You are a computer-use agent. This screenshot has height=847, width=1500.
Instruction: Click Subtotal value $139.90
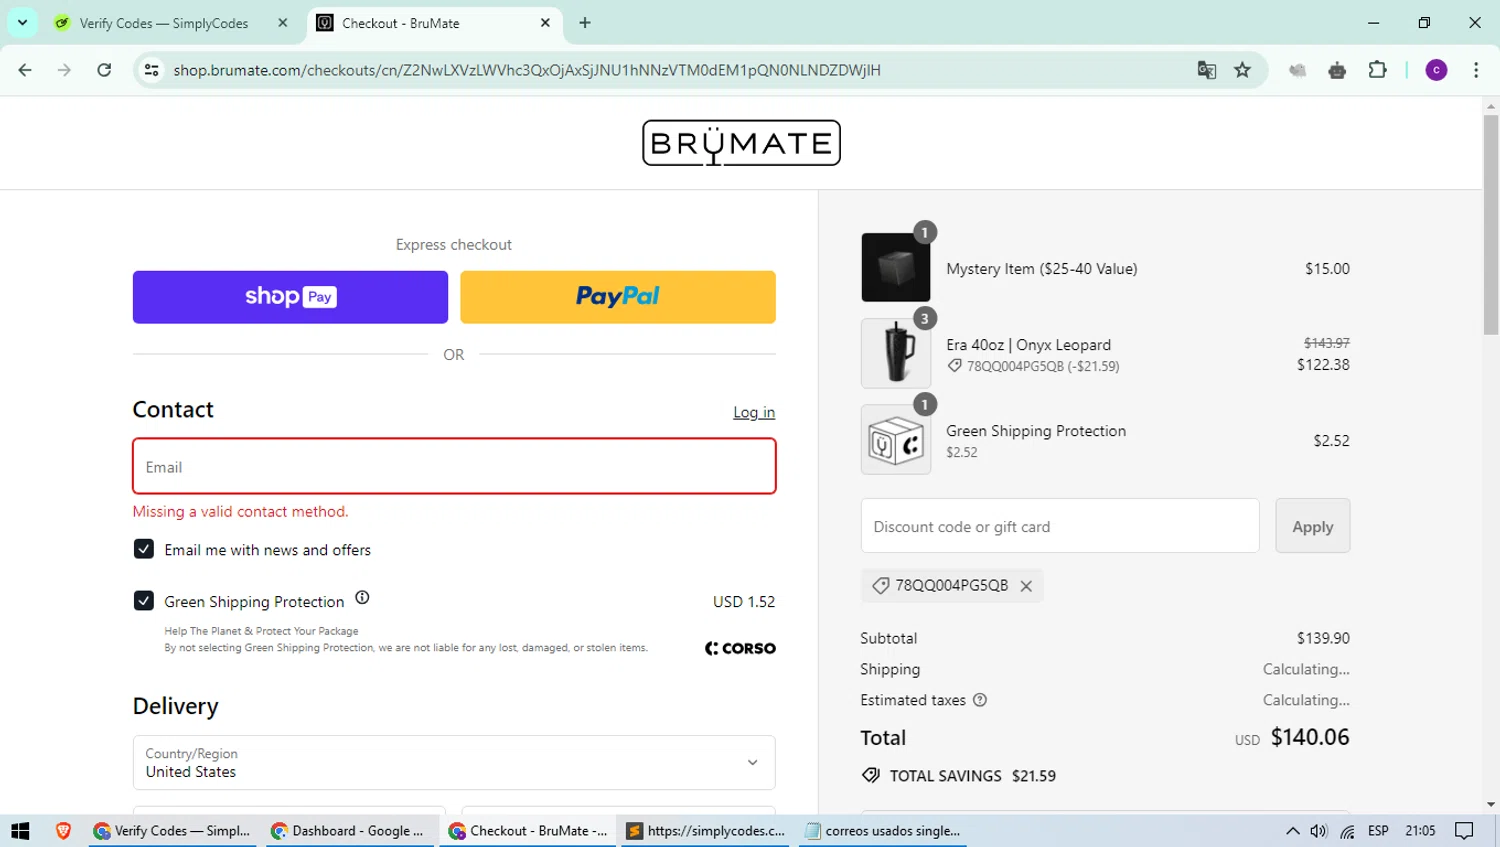coord(1323,638)
